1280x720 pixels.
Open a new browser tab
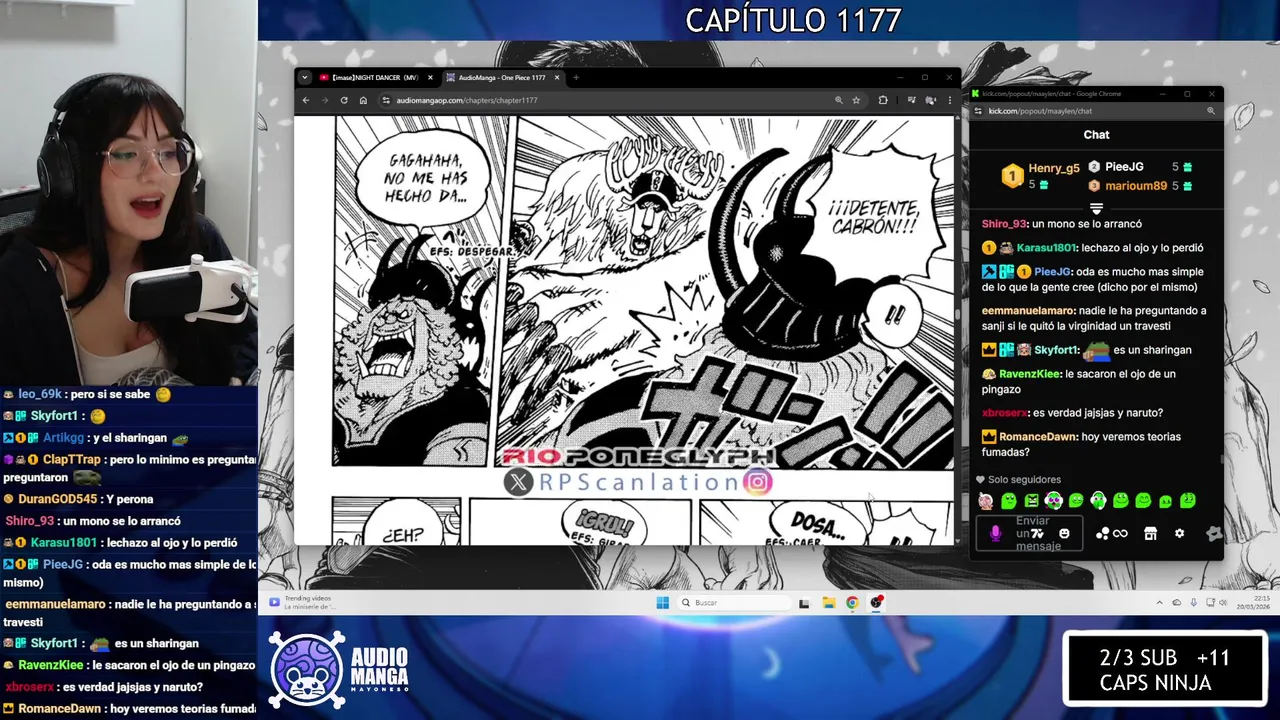(576, 78)
